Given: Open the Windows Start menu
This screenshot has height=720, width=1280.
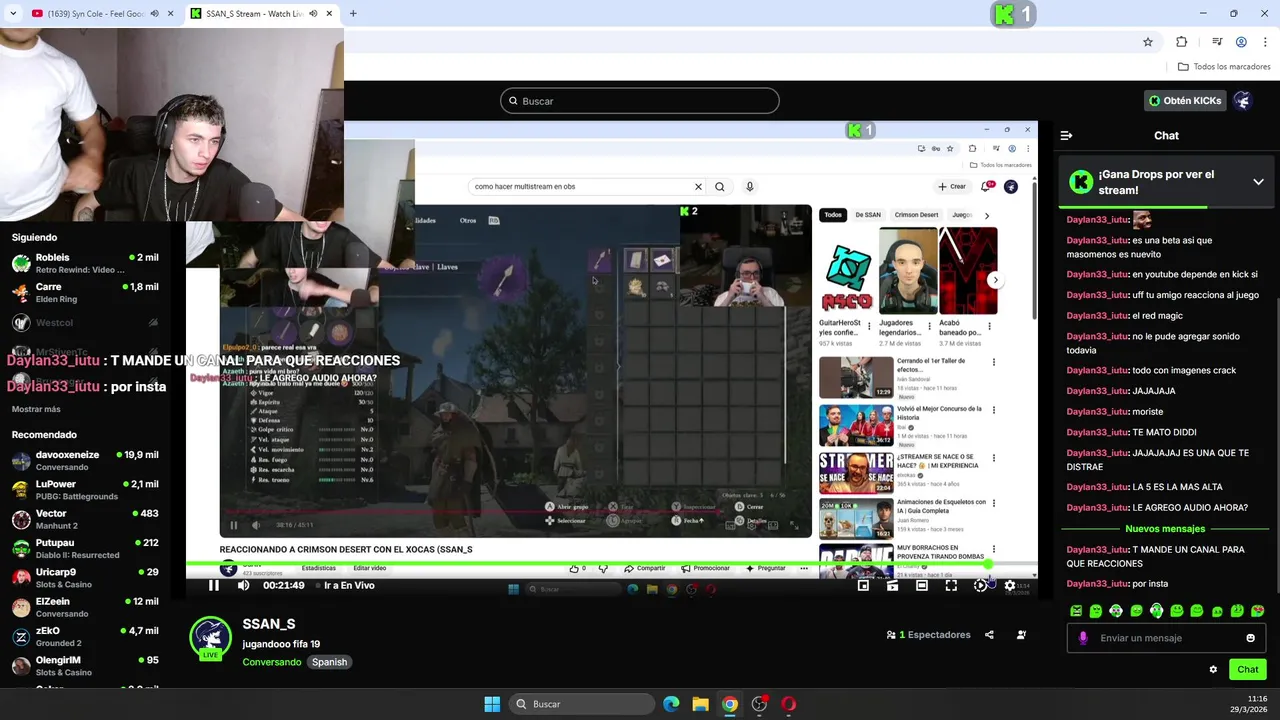Looking at the screenshot, I should click(x=492, y=704).
